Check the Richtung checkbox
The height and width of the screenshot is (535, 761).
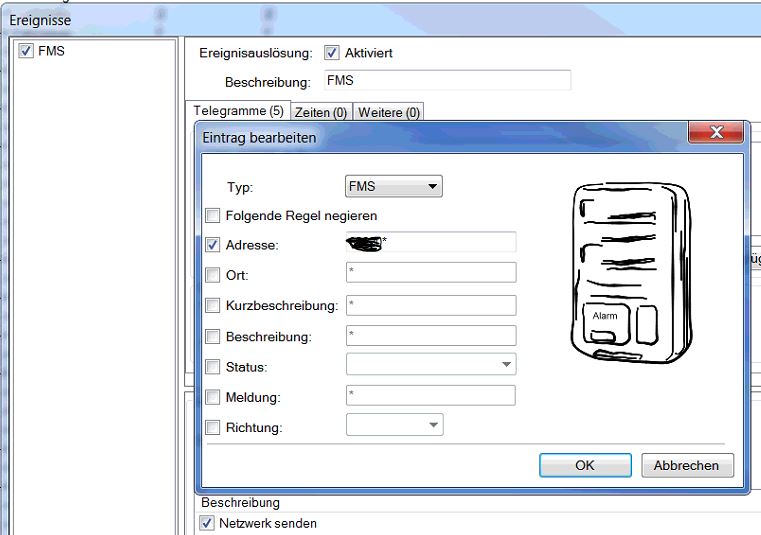point(212,427)
